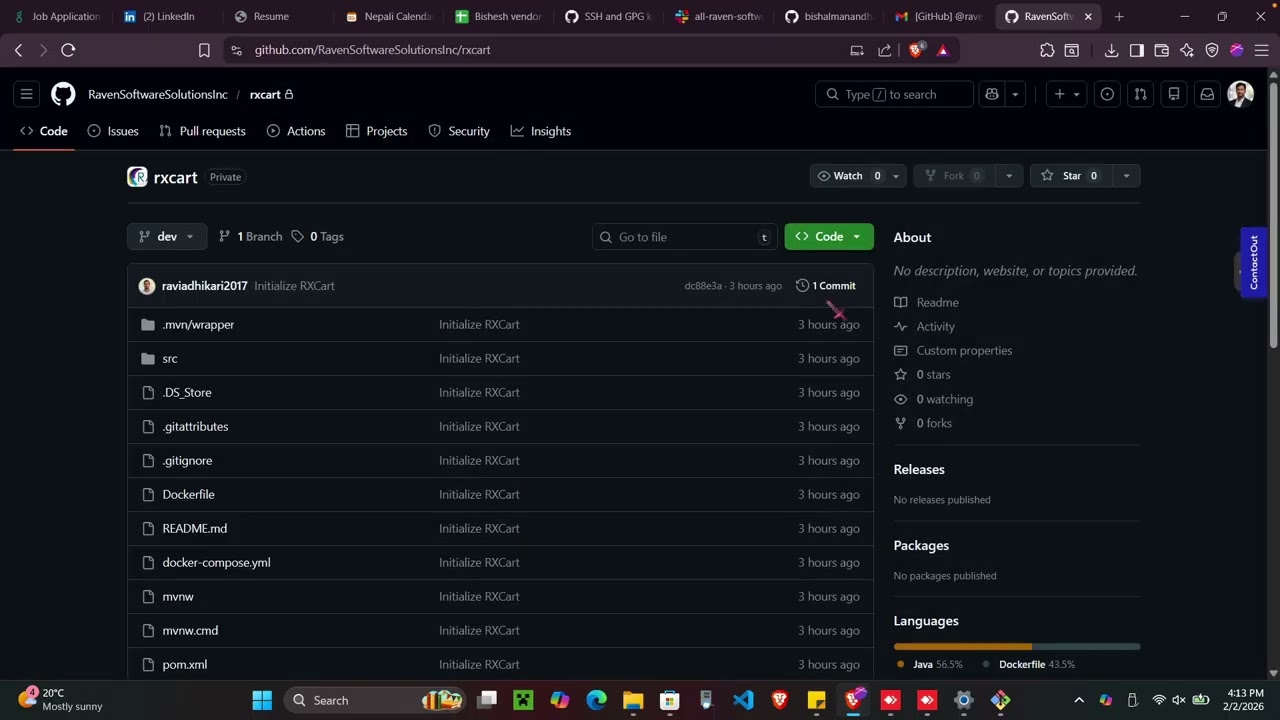Click the Java language bar segment
This screenshot has height=720, width=1280.
[x=963, y=647]
